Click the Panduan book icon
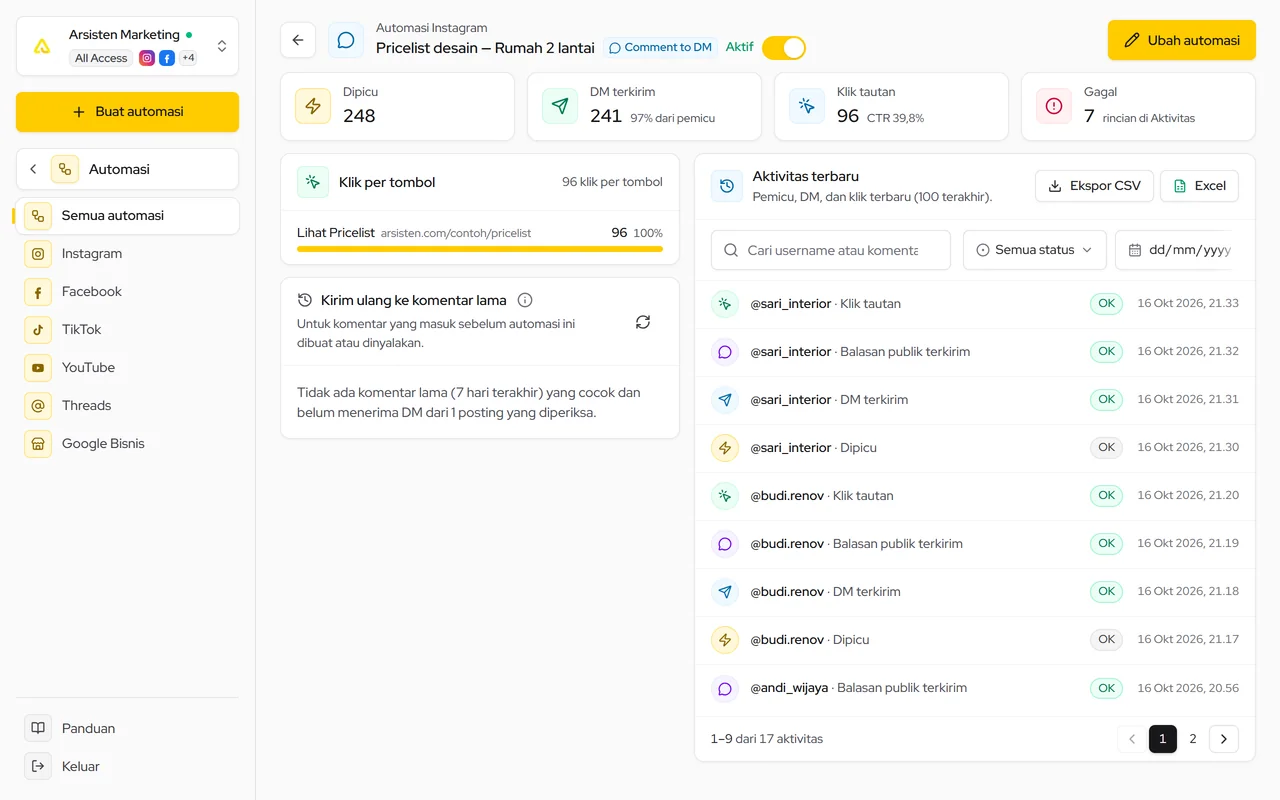The image size is (1280, 800). (x=38, y=728)
